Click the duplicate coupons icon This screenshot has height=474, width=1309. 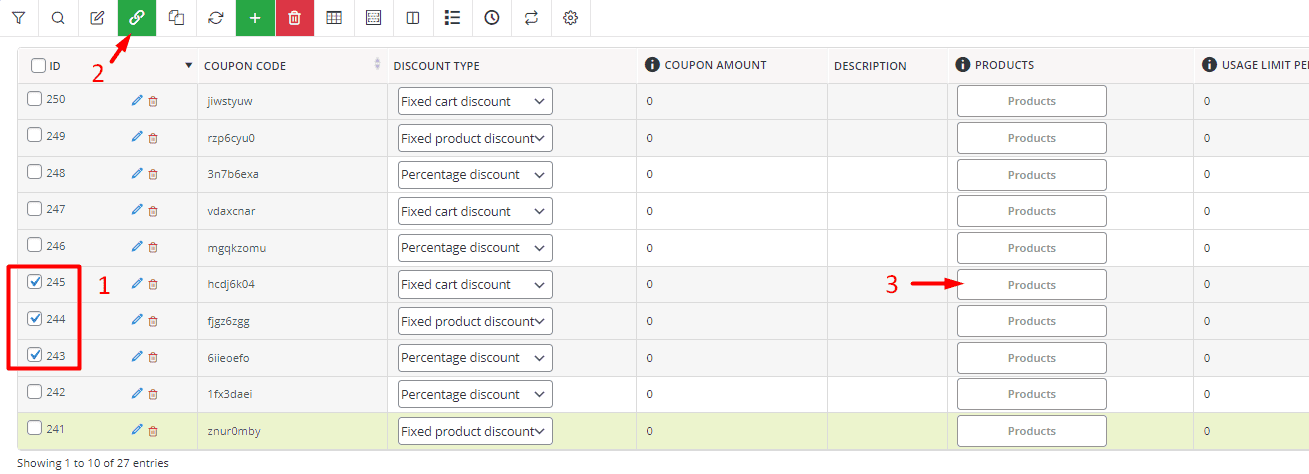[177, 18]
